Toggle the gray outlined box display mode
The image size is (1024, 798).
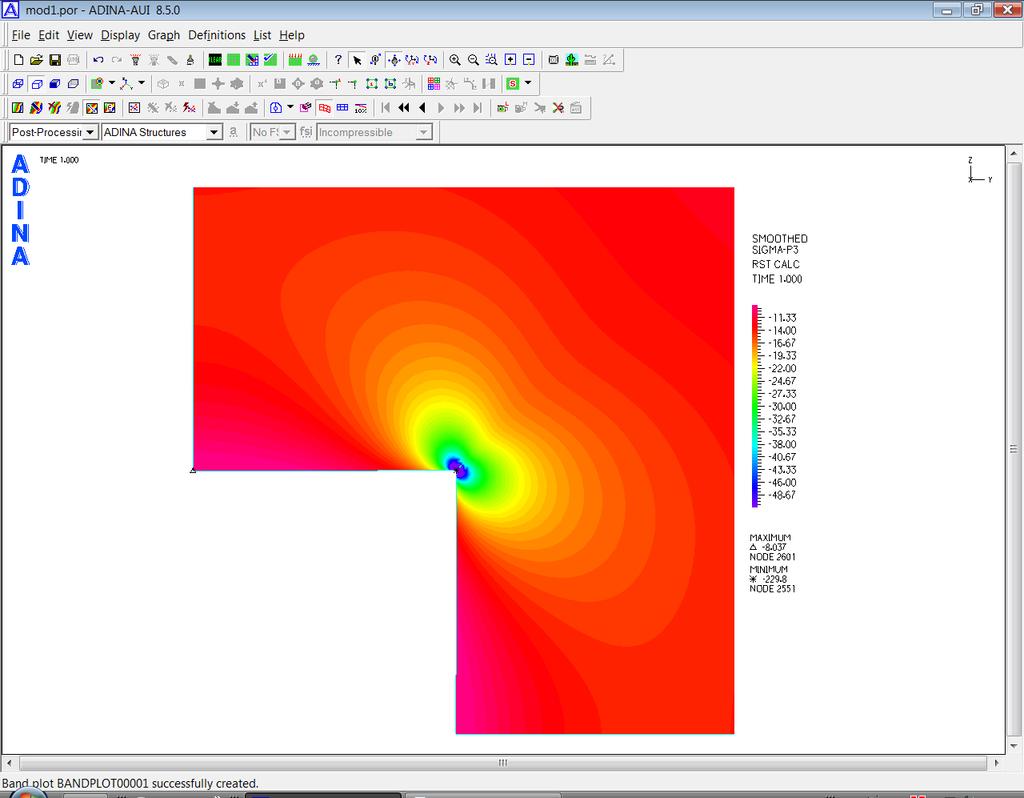(73, 84)
